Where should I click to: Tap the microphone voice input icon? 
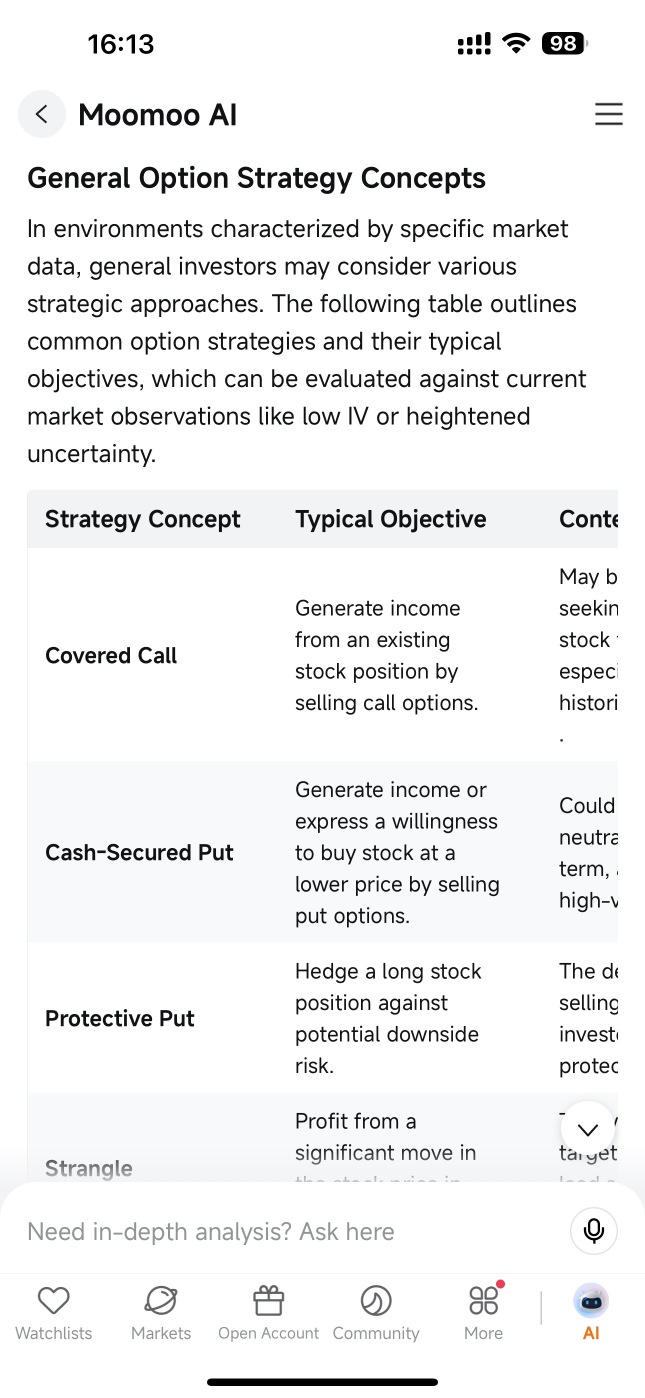point(594,1231)
